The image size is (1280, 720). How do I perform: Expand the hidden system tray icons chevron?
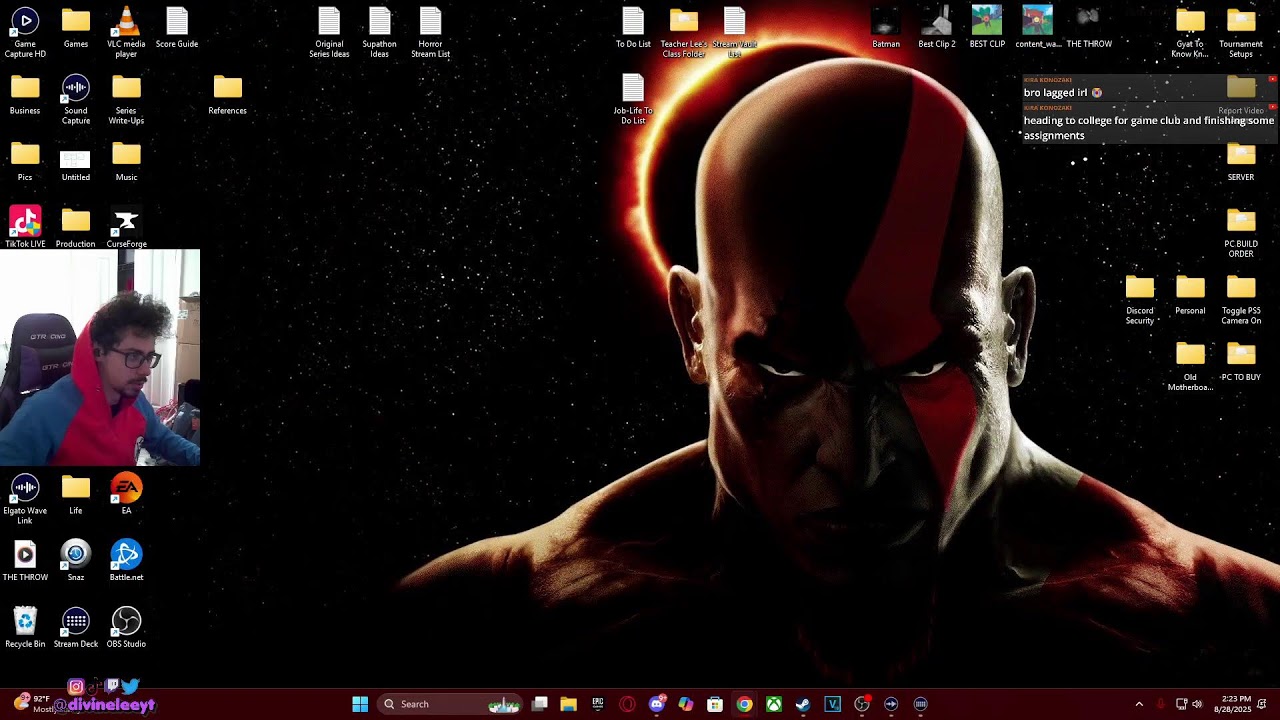1139,704
